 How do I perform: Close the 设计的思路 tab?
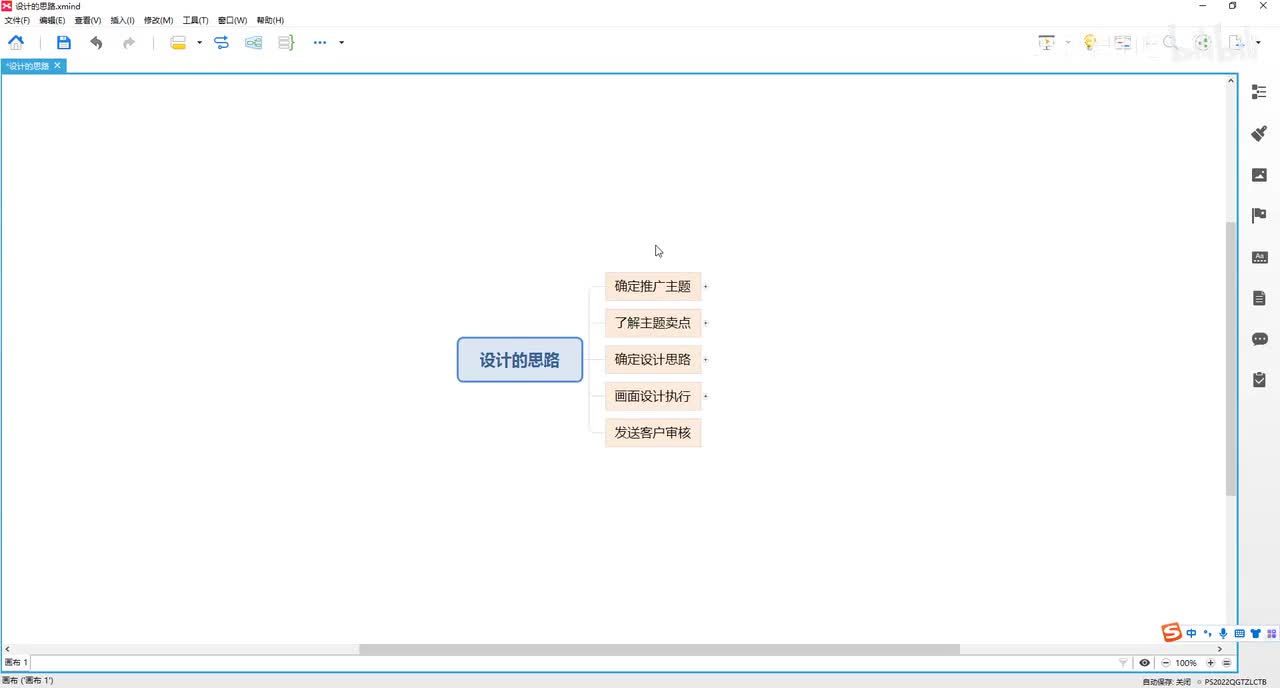click(x=58, y=66)
